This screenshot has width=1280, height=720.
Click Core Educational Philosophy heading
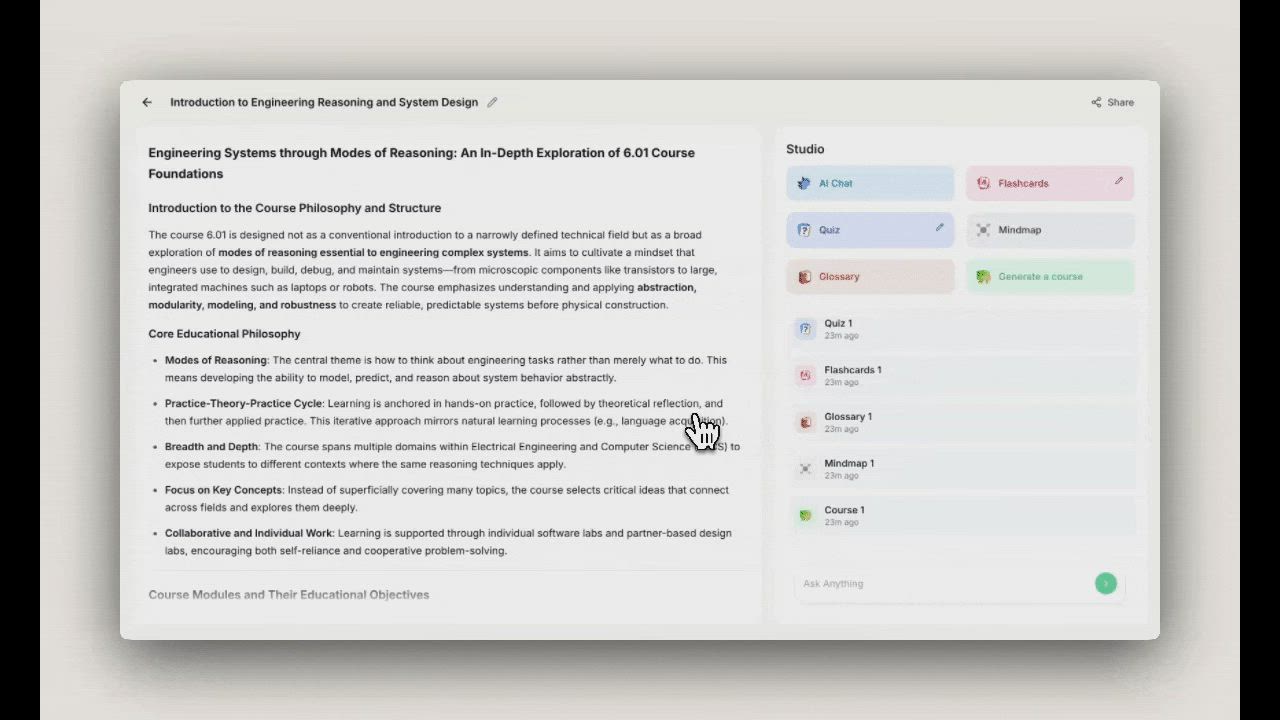225,334
